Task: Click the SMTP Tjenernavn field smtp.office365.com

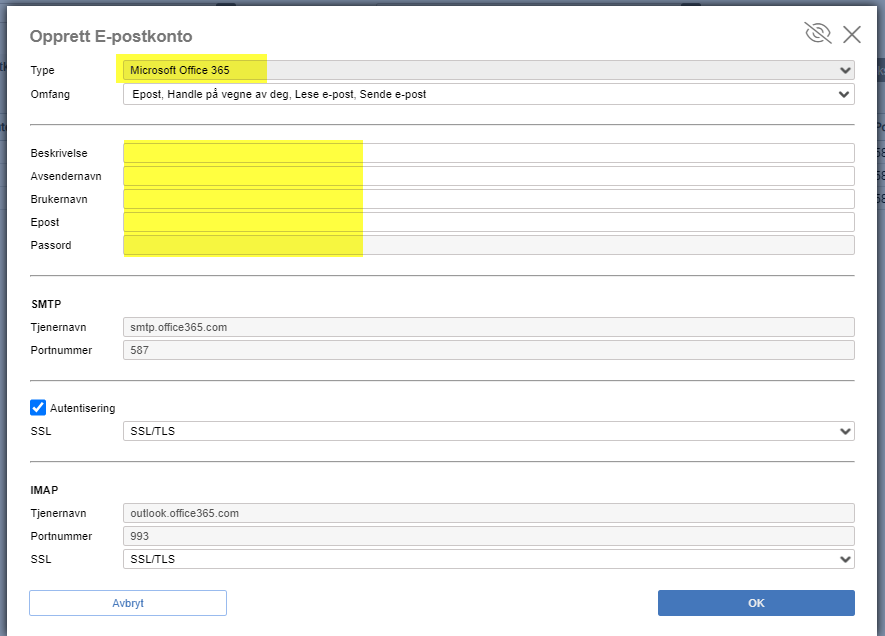Action: [x=489, y=327]
